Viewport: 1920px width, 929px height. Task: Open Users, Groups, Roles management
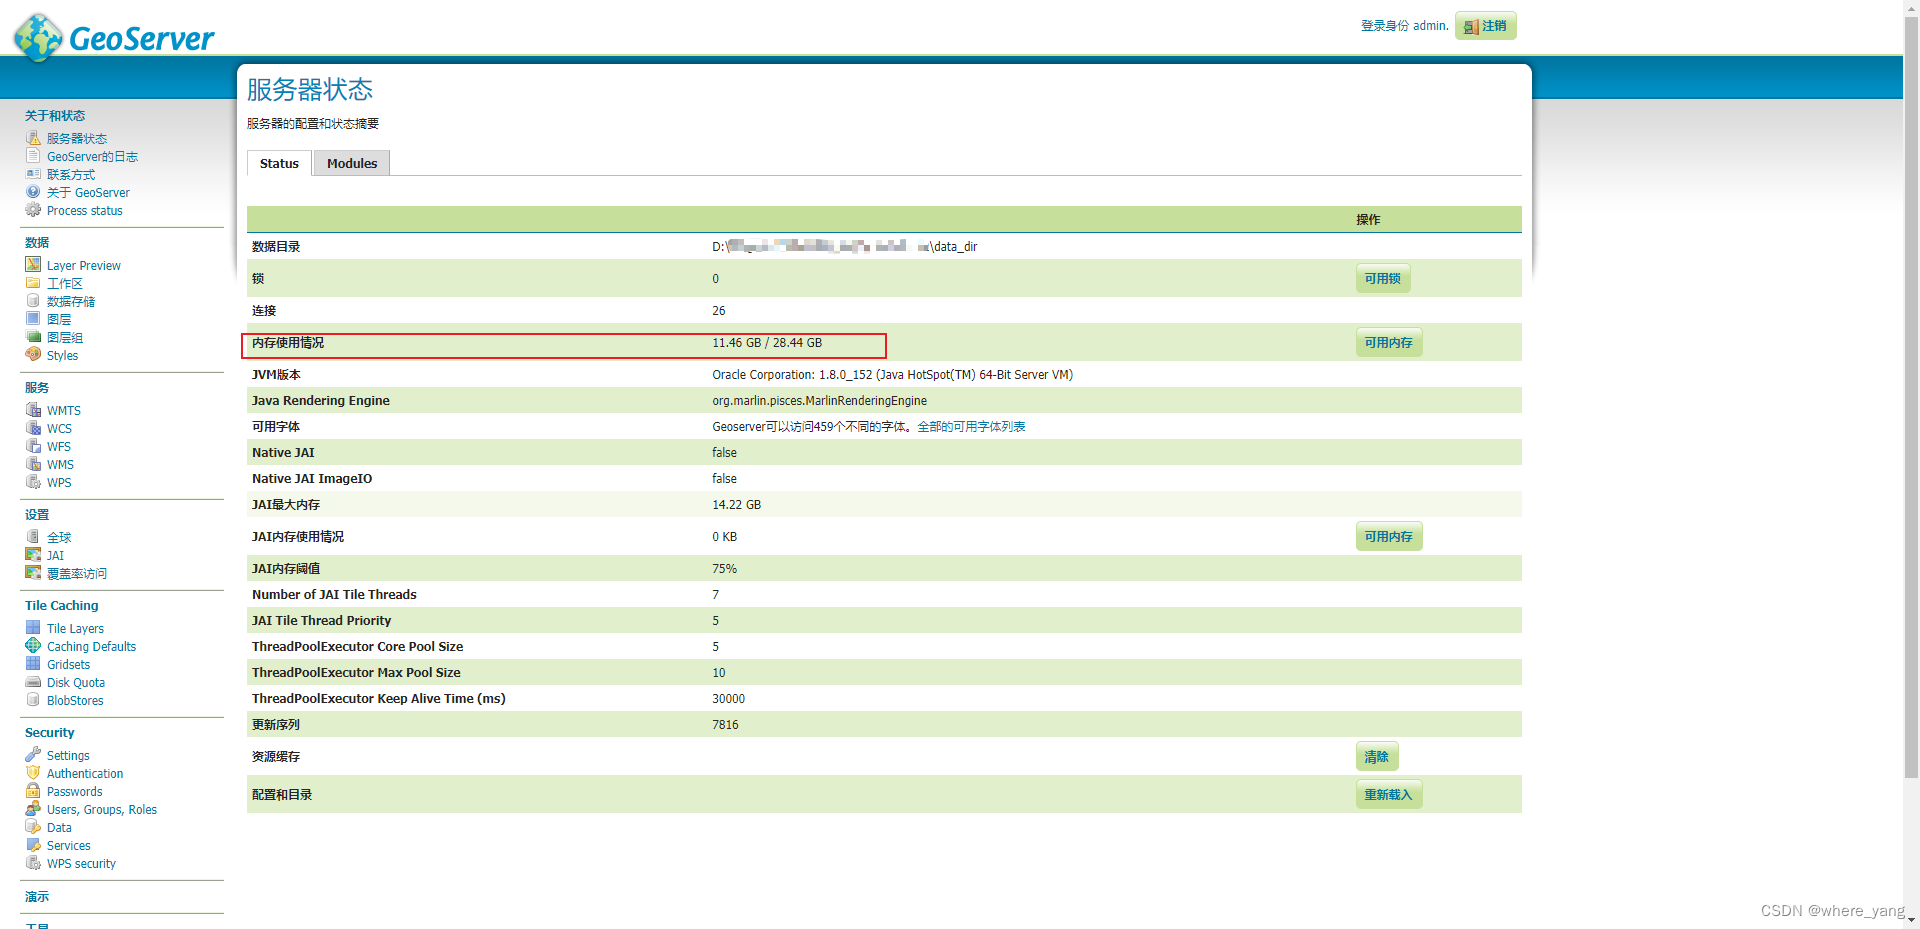pos(101,809)
